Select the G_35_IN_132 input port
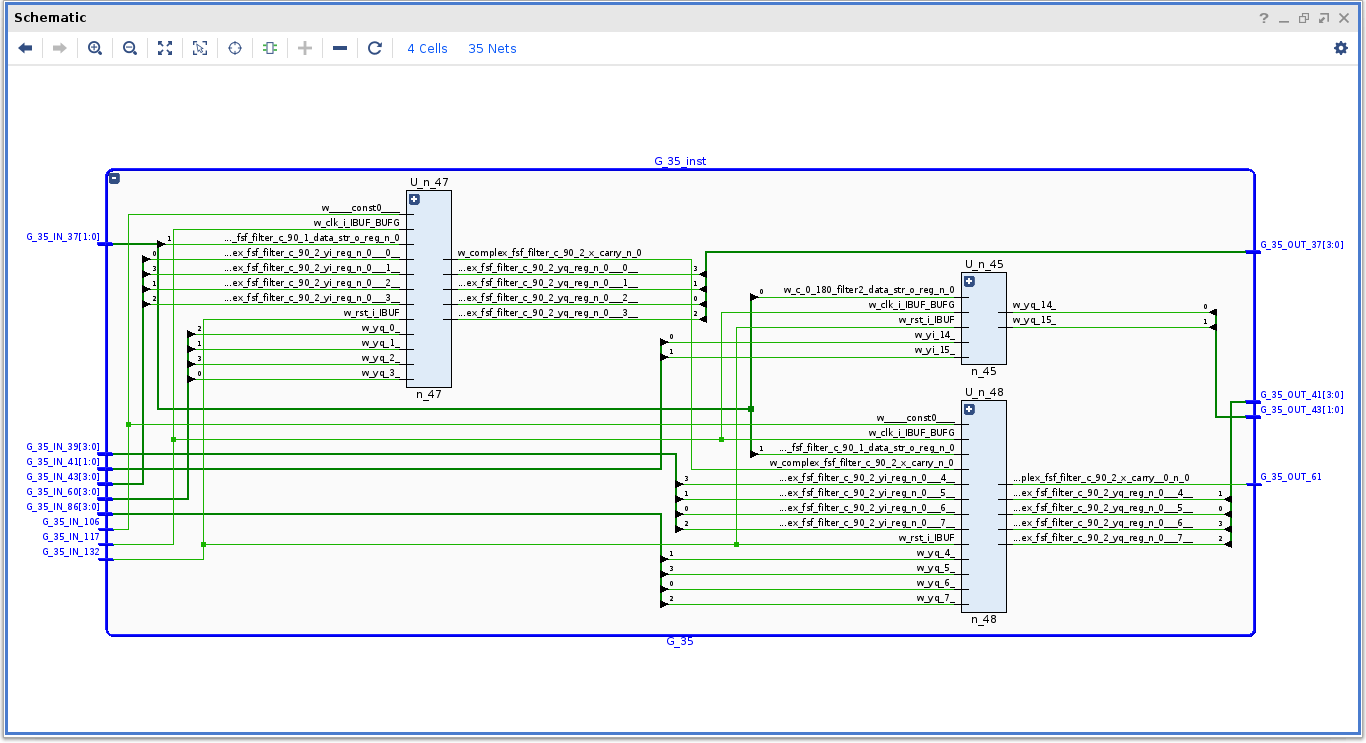The height and width of the screenshot is (743, 1366). coord(70,552)
